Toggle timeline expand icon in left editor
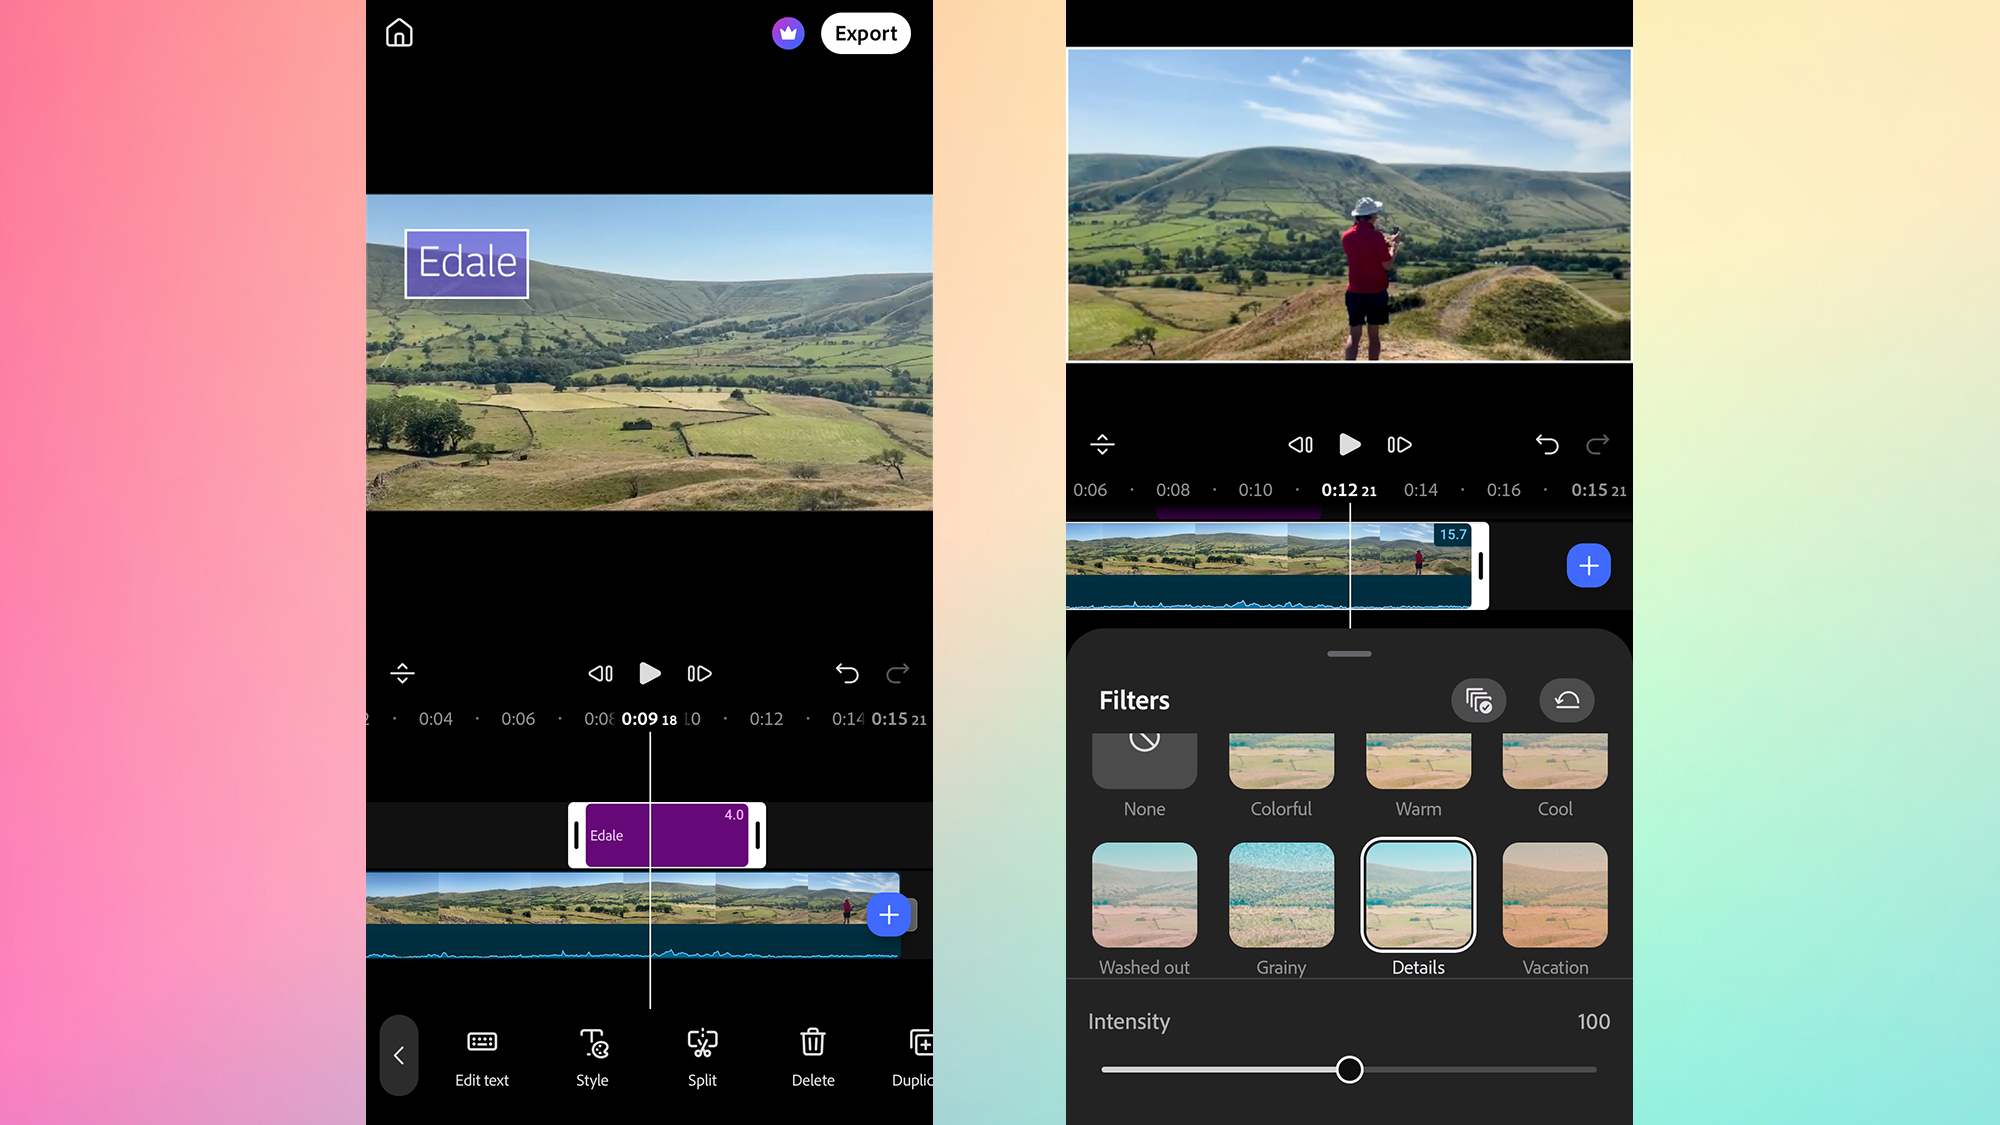The width and height of the screenshot is (2000, 1125). [x=402, y=673]
